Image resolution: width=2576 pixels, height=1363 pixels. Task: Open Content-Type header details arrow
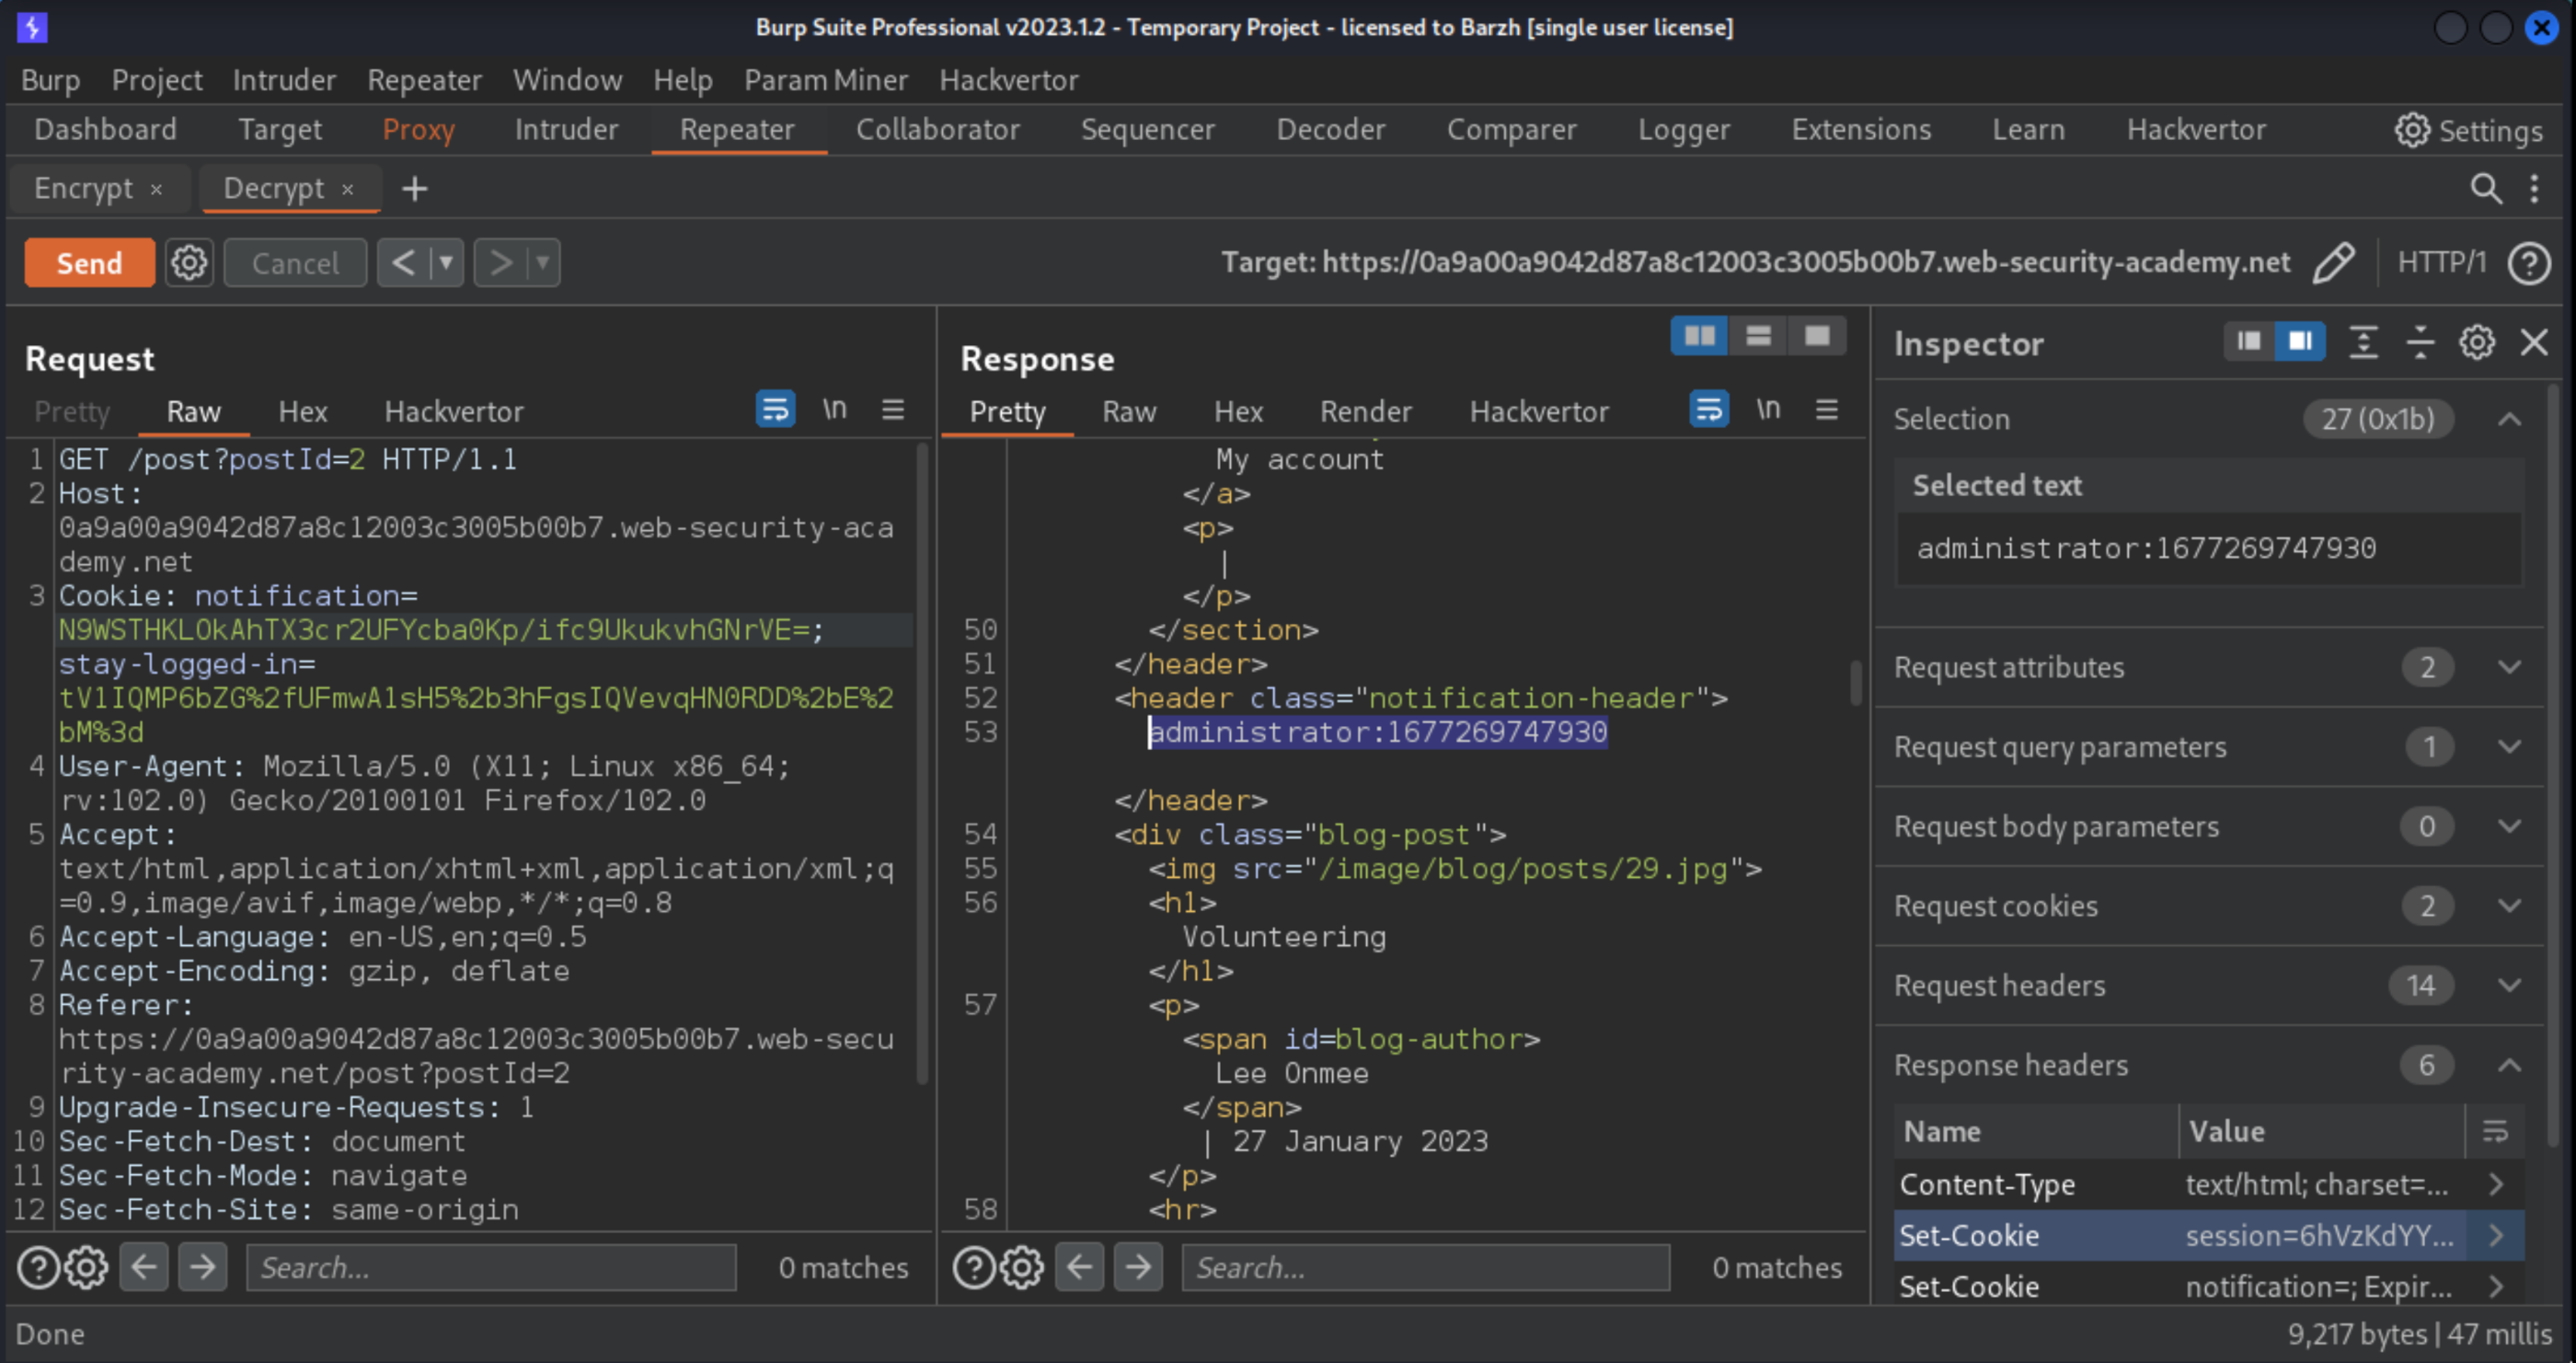[2496, 1184]
